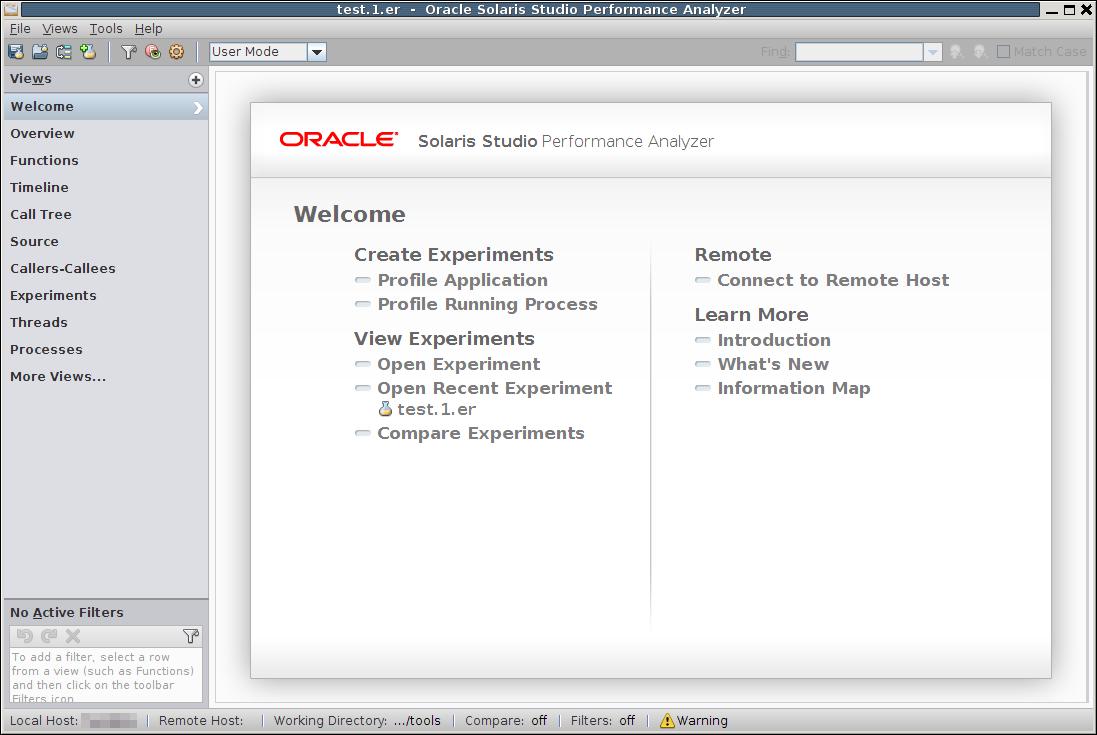Click the Open Recent Experiment link

[495, 388]
